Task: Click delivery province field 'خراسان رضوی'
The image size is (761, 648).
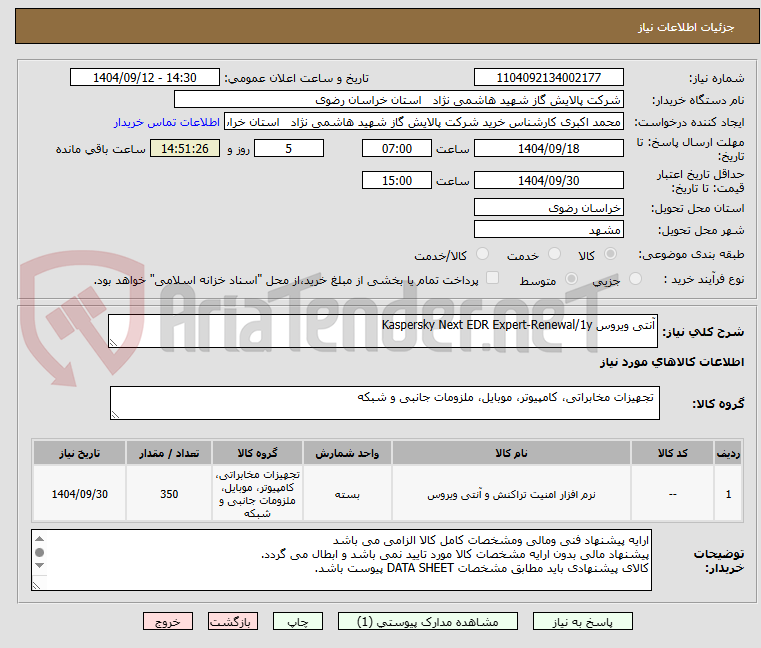Action: coord(548,208)
